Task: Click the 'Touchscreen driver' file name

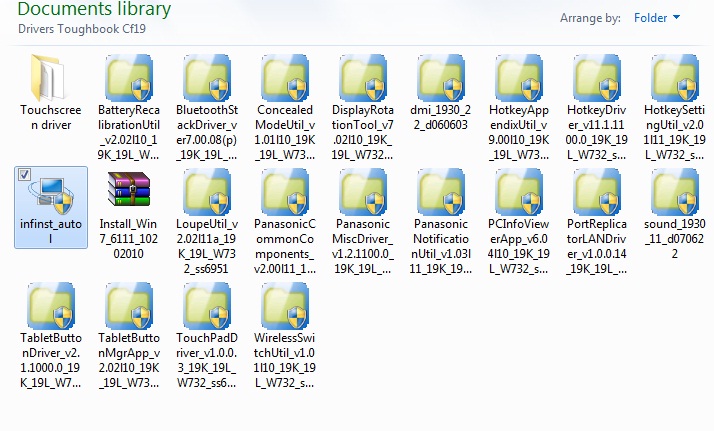Action: (51, 117)
